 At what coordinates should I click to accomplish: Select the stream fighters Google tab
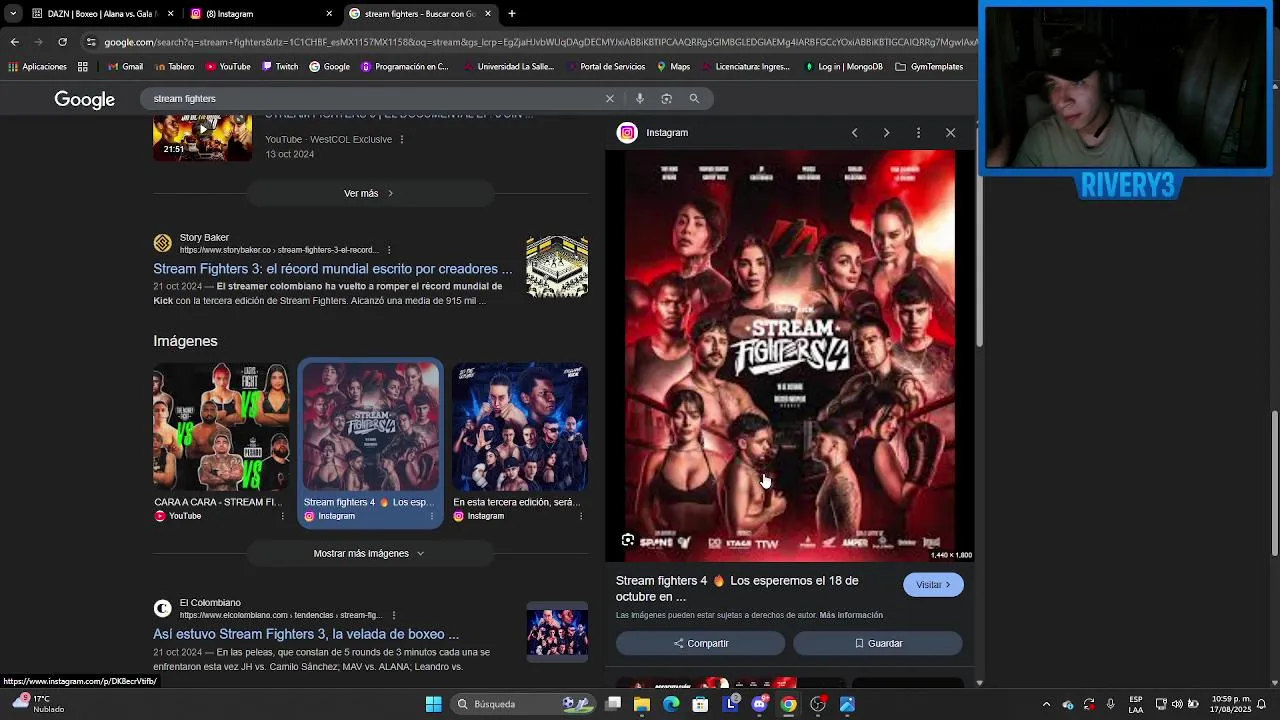pos(420,14)
